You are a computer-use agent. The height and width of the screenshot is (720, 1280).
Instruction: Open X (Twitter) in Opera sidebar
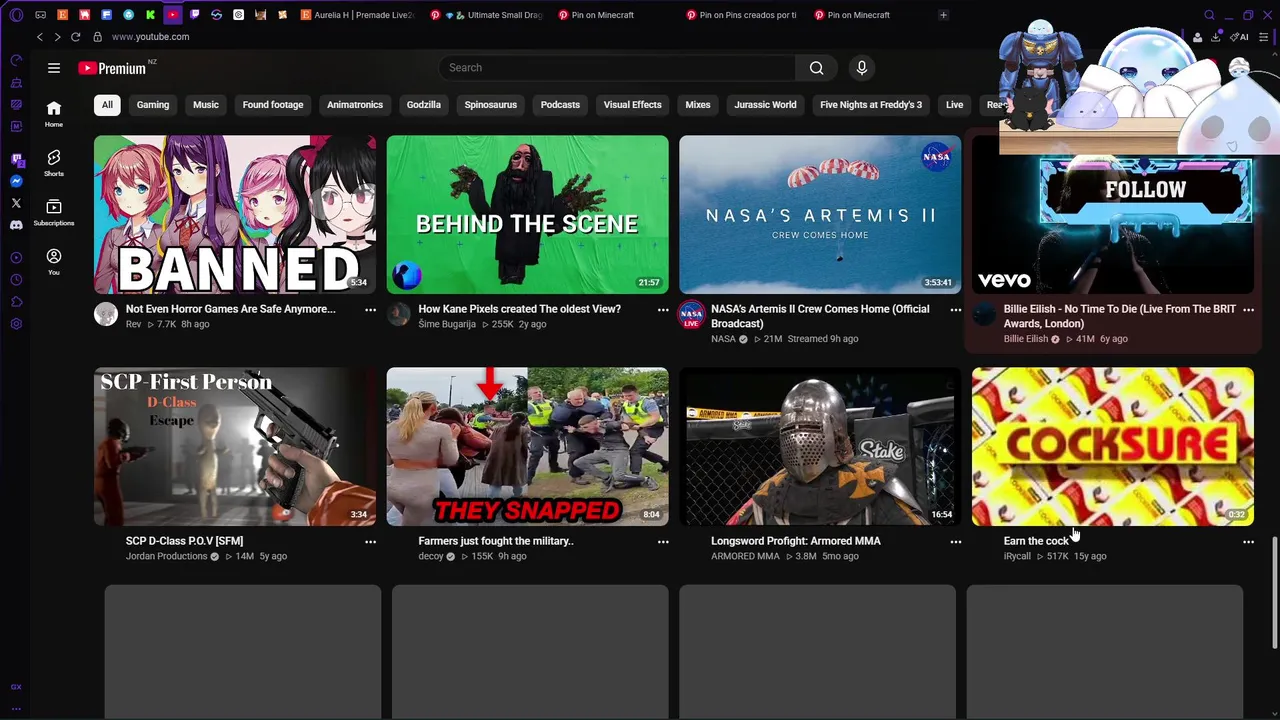pyautogui.click(x=16, y=203)
